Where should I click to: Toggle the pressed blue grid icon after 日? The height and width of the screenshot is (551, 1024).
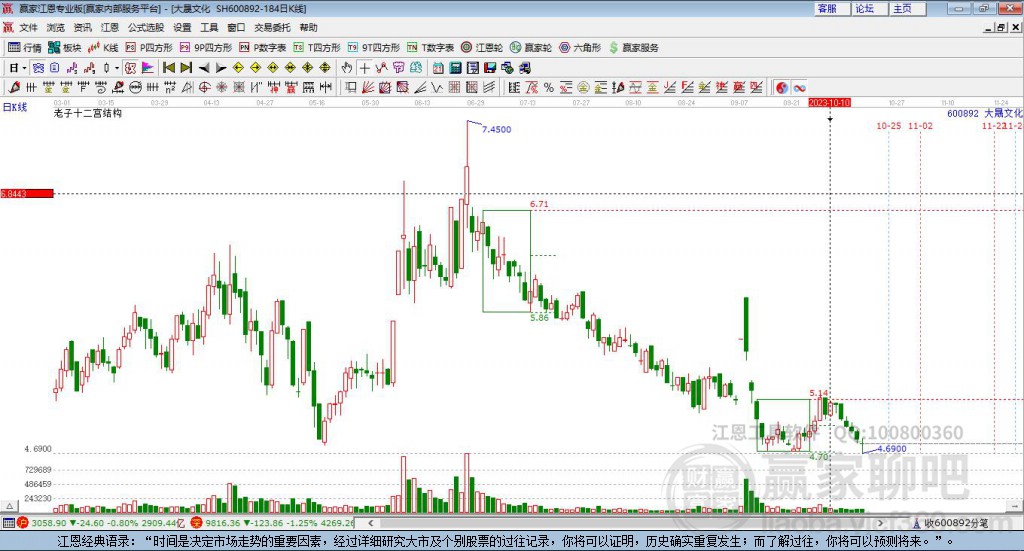39,68
